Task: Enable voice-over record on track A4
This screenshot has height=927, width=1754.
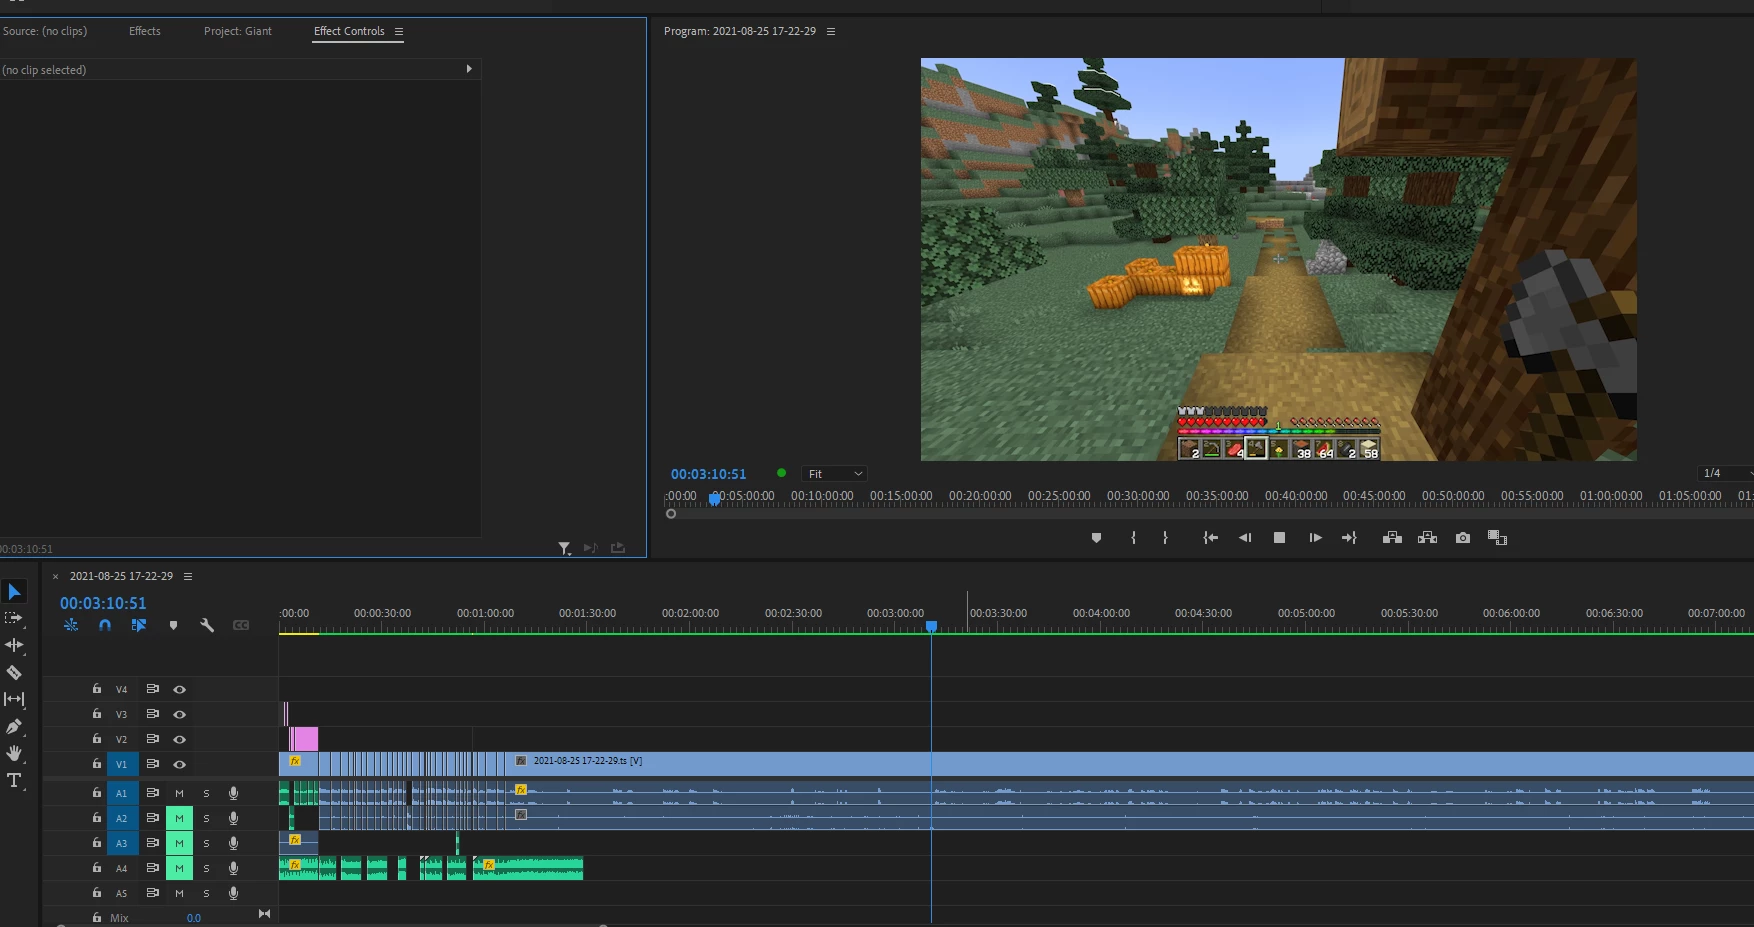Action: [233, 868]
